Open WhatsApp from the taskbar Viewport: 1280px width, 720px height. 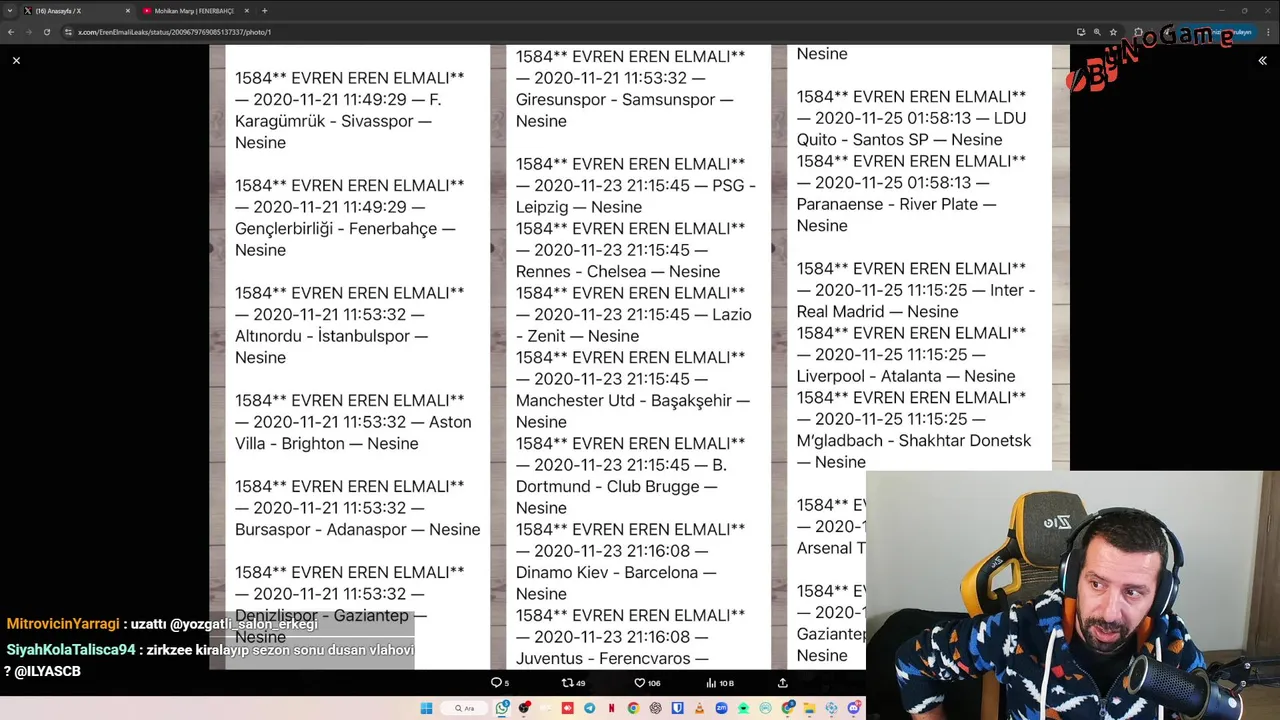click(x=502, y=708)
